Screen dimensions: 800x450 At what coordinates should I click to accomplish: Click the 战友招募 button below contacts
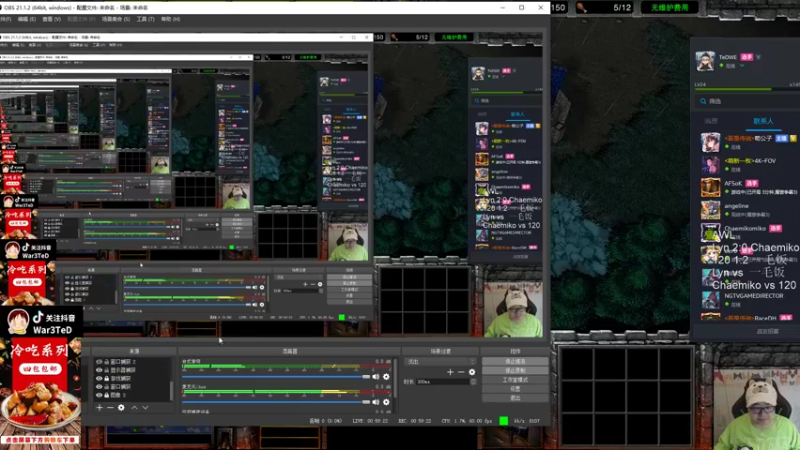coord(767,331)
